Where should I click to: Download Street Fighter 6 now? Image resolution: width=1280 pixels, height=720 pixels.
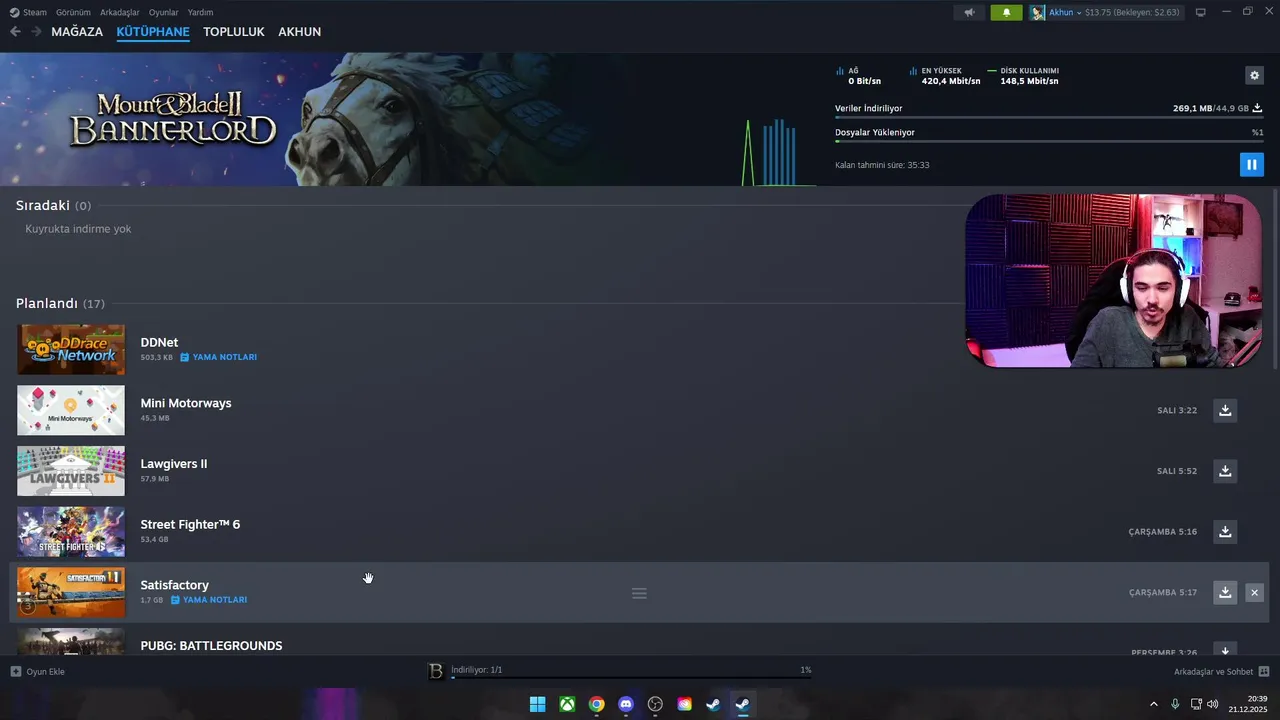tap(1225, 532)
